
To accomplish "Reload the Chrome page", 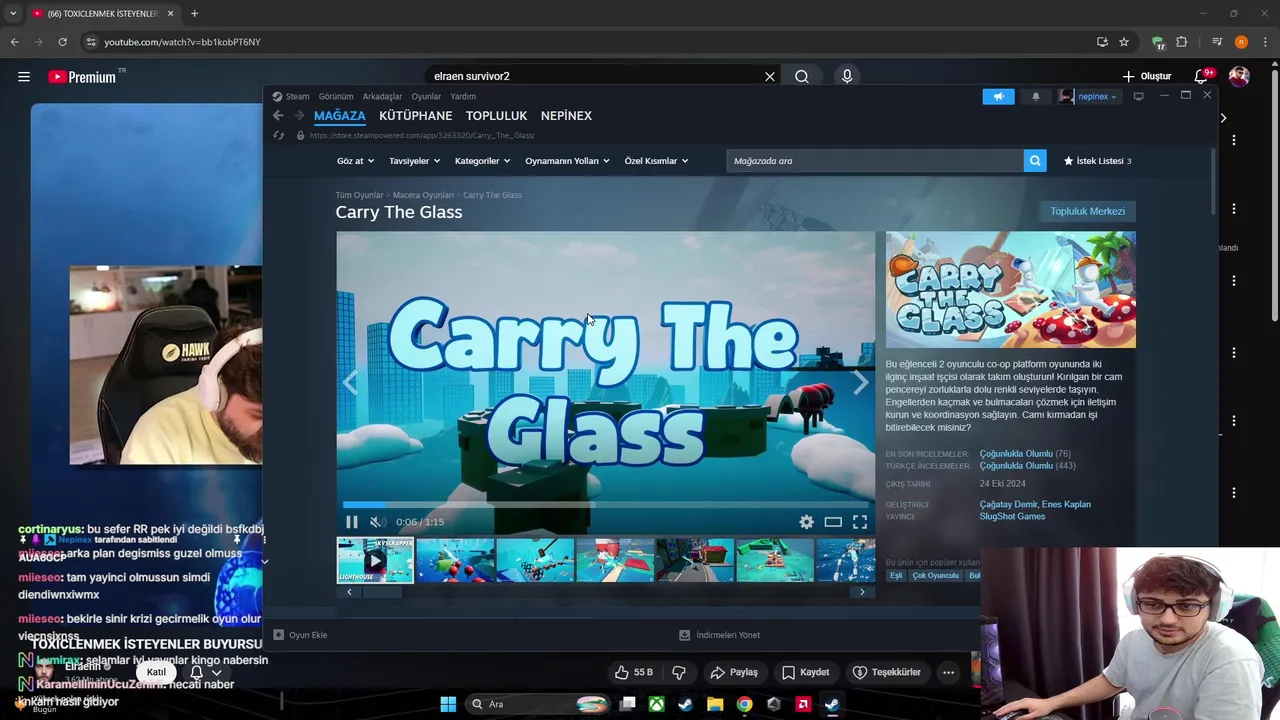I will click(62, 42).
